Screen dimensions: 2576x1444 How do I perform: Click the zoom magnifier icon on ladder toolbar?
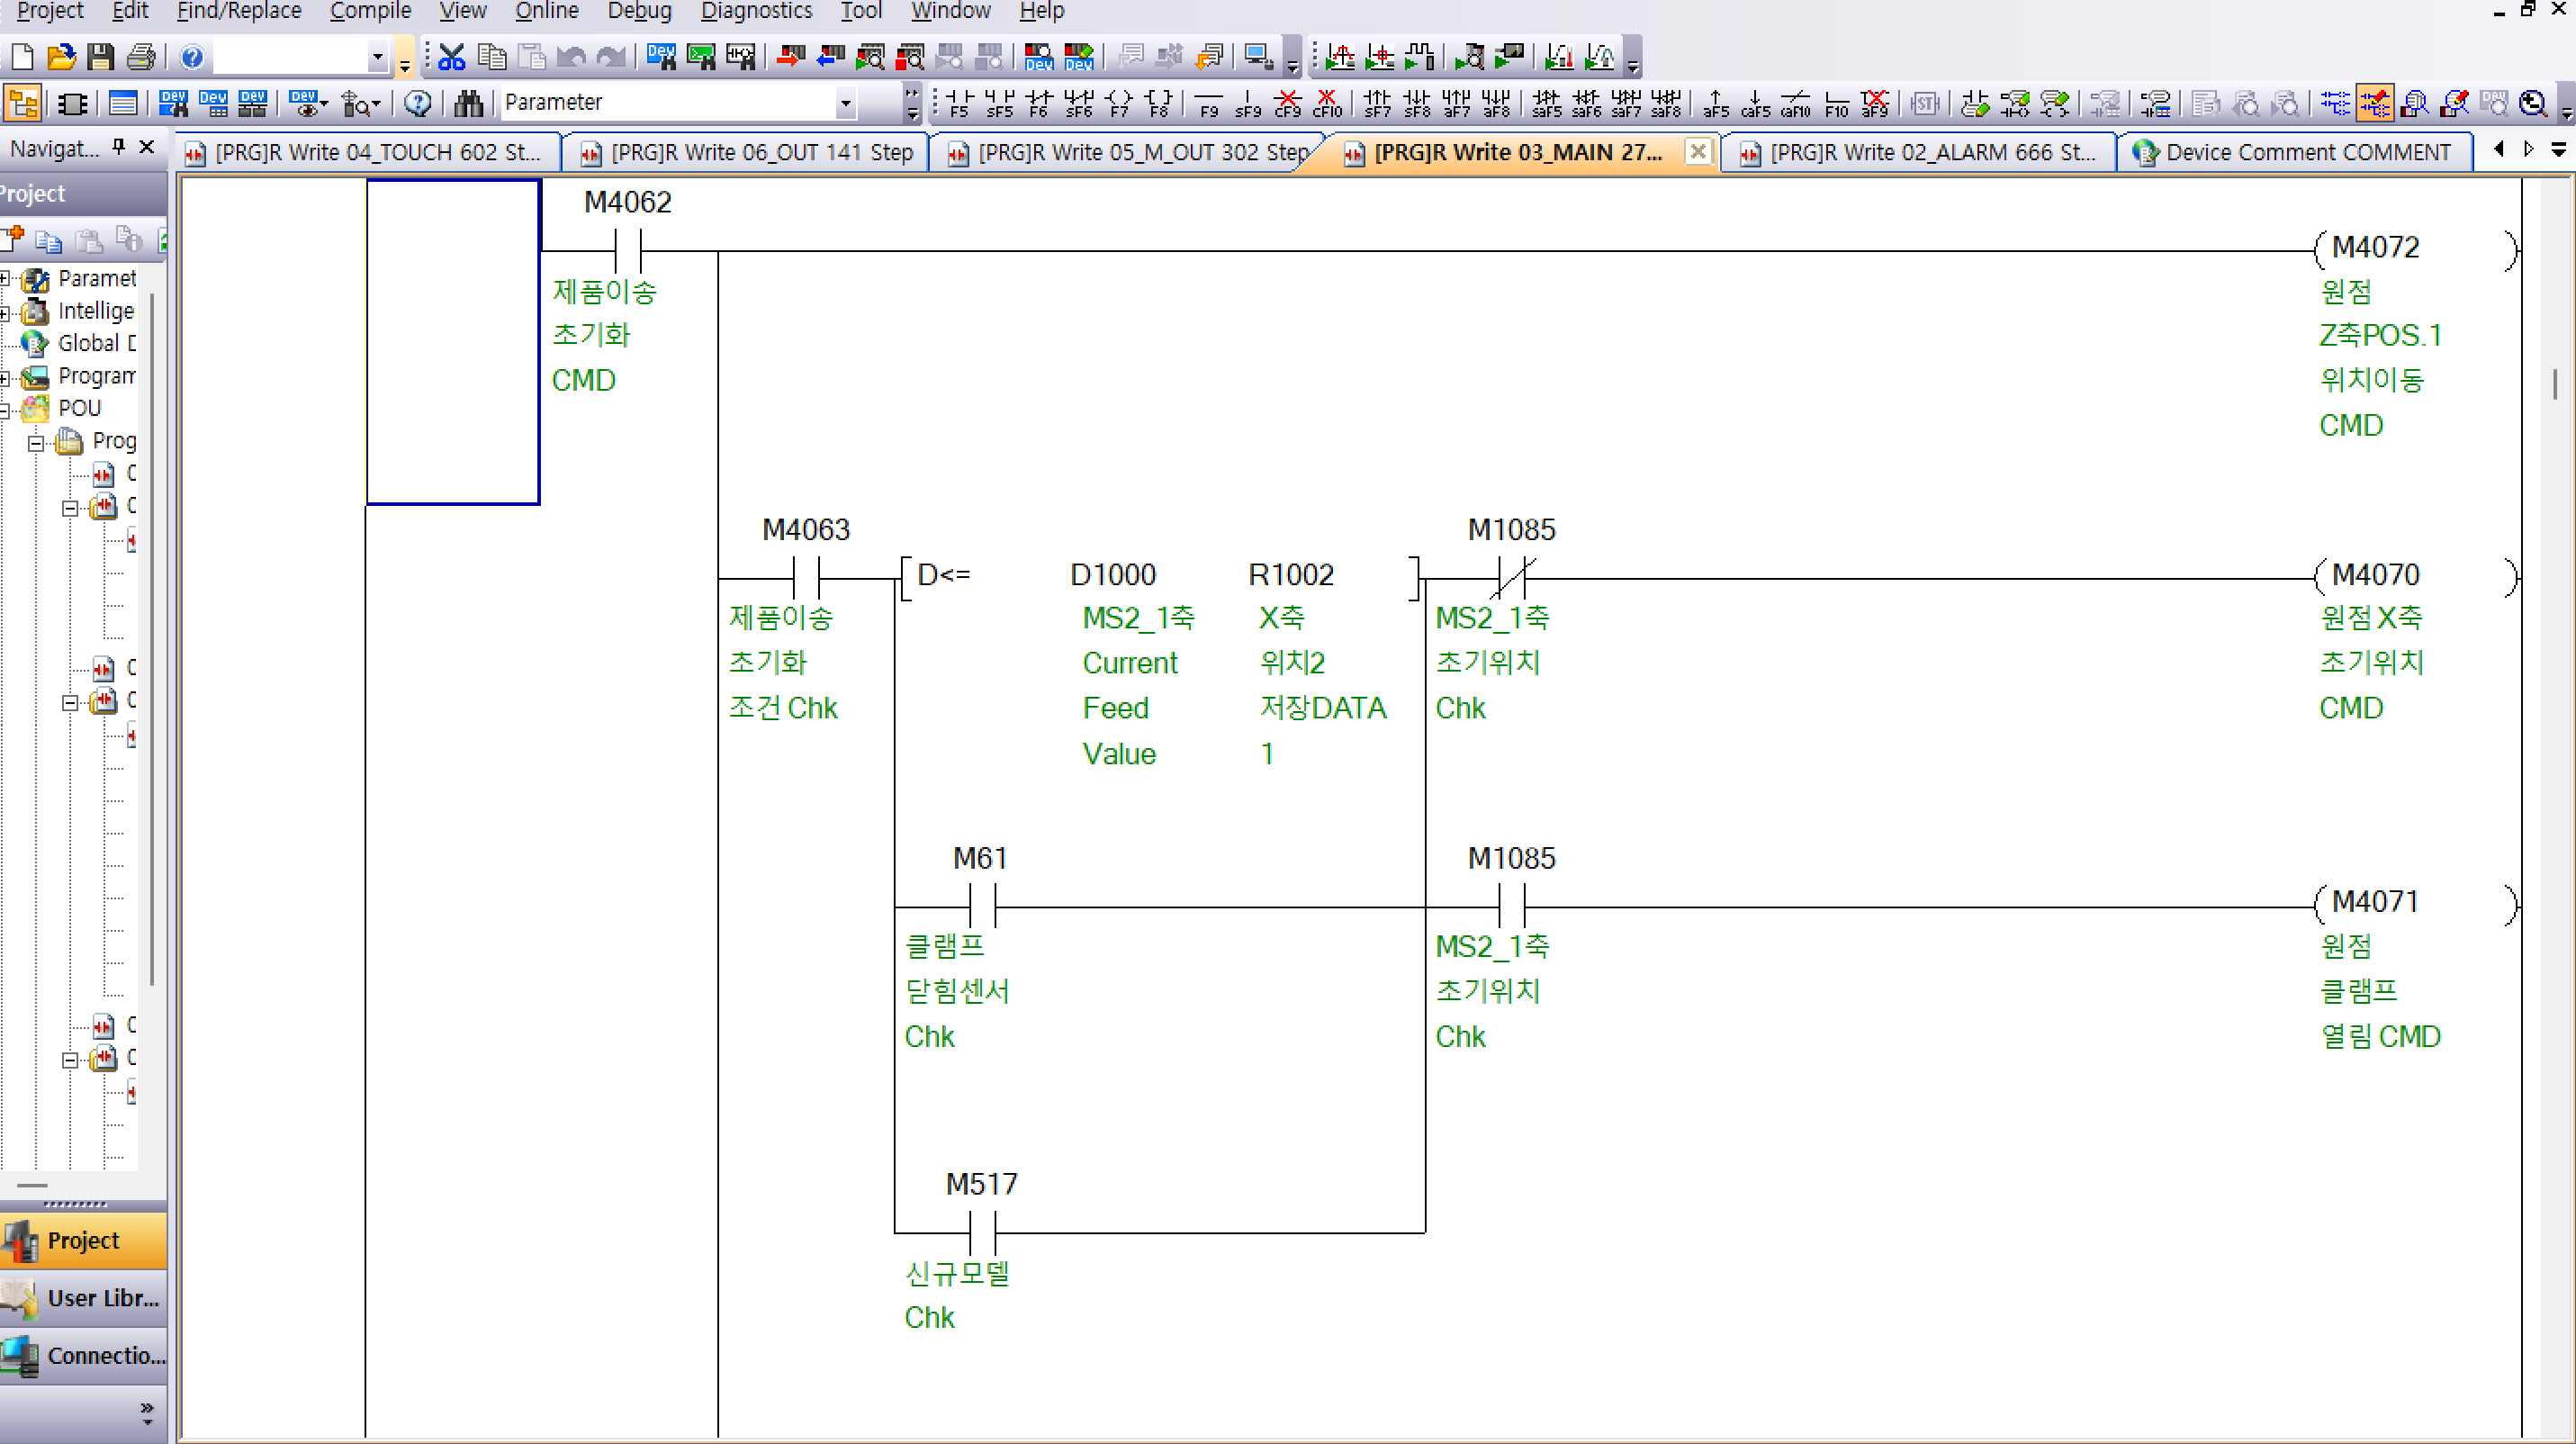point(2533,103)
